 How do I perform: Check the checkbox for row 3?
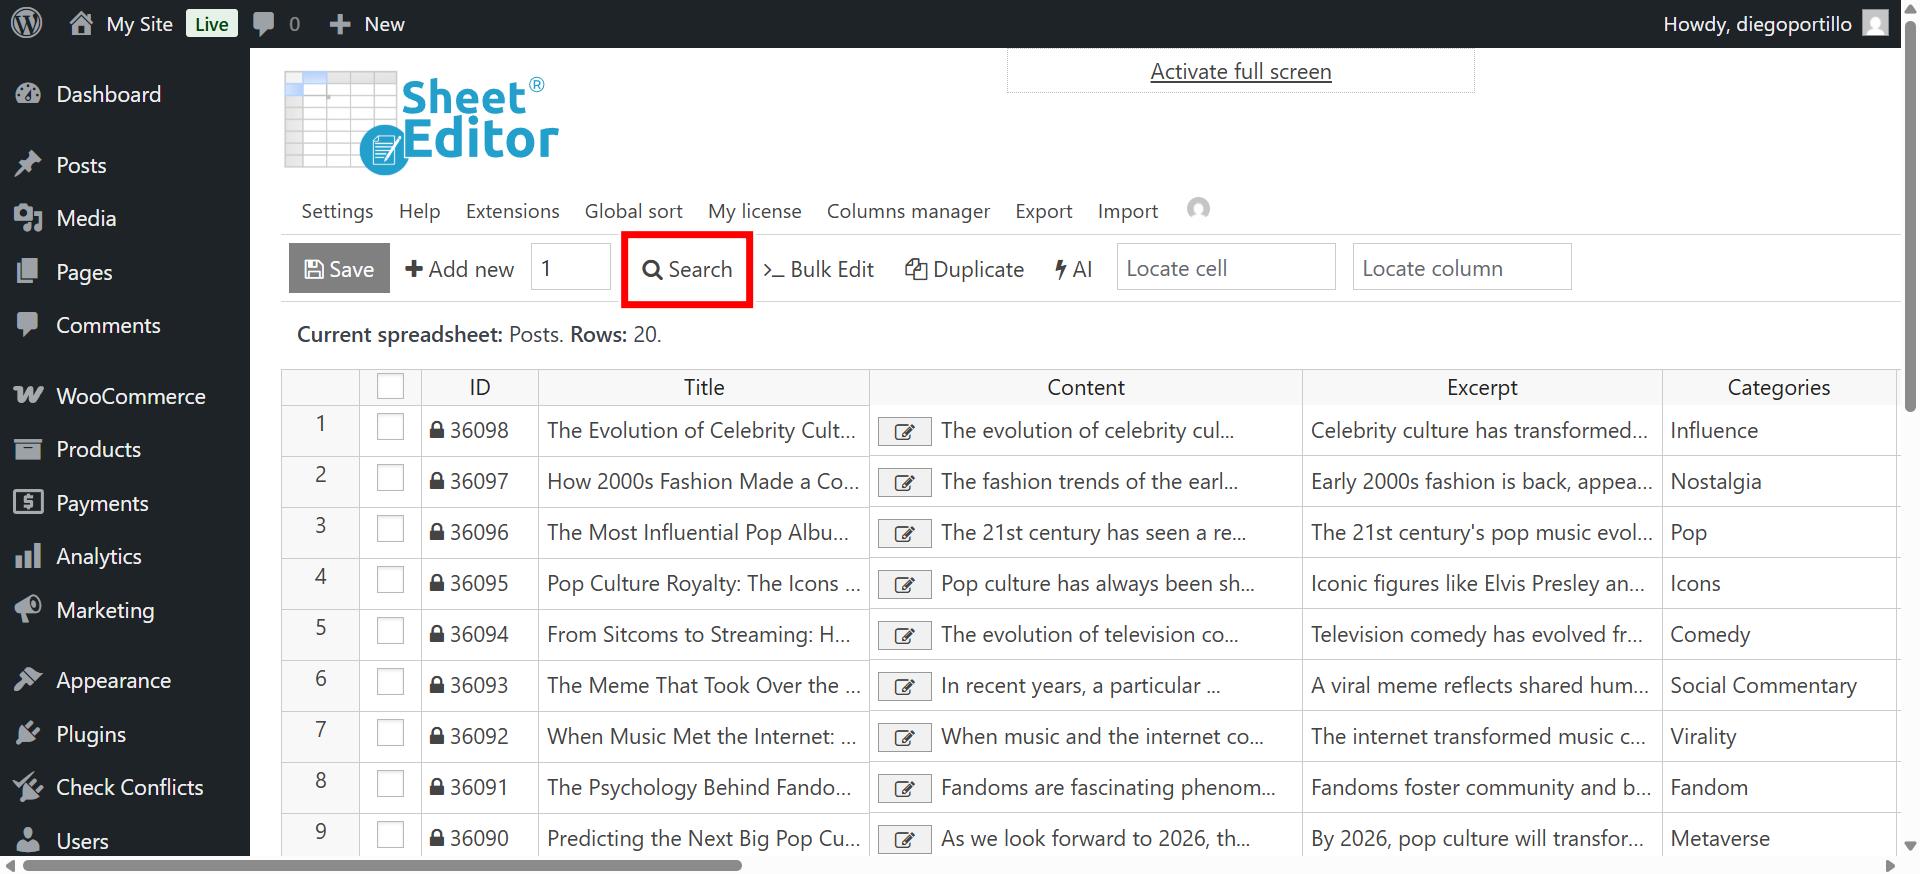[x=390, y=529]
